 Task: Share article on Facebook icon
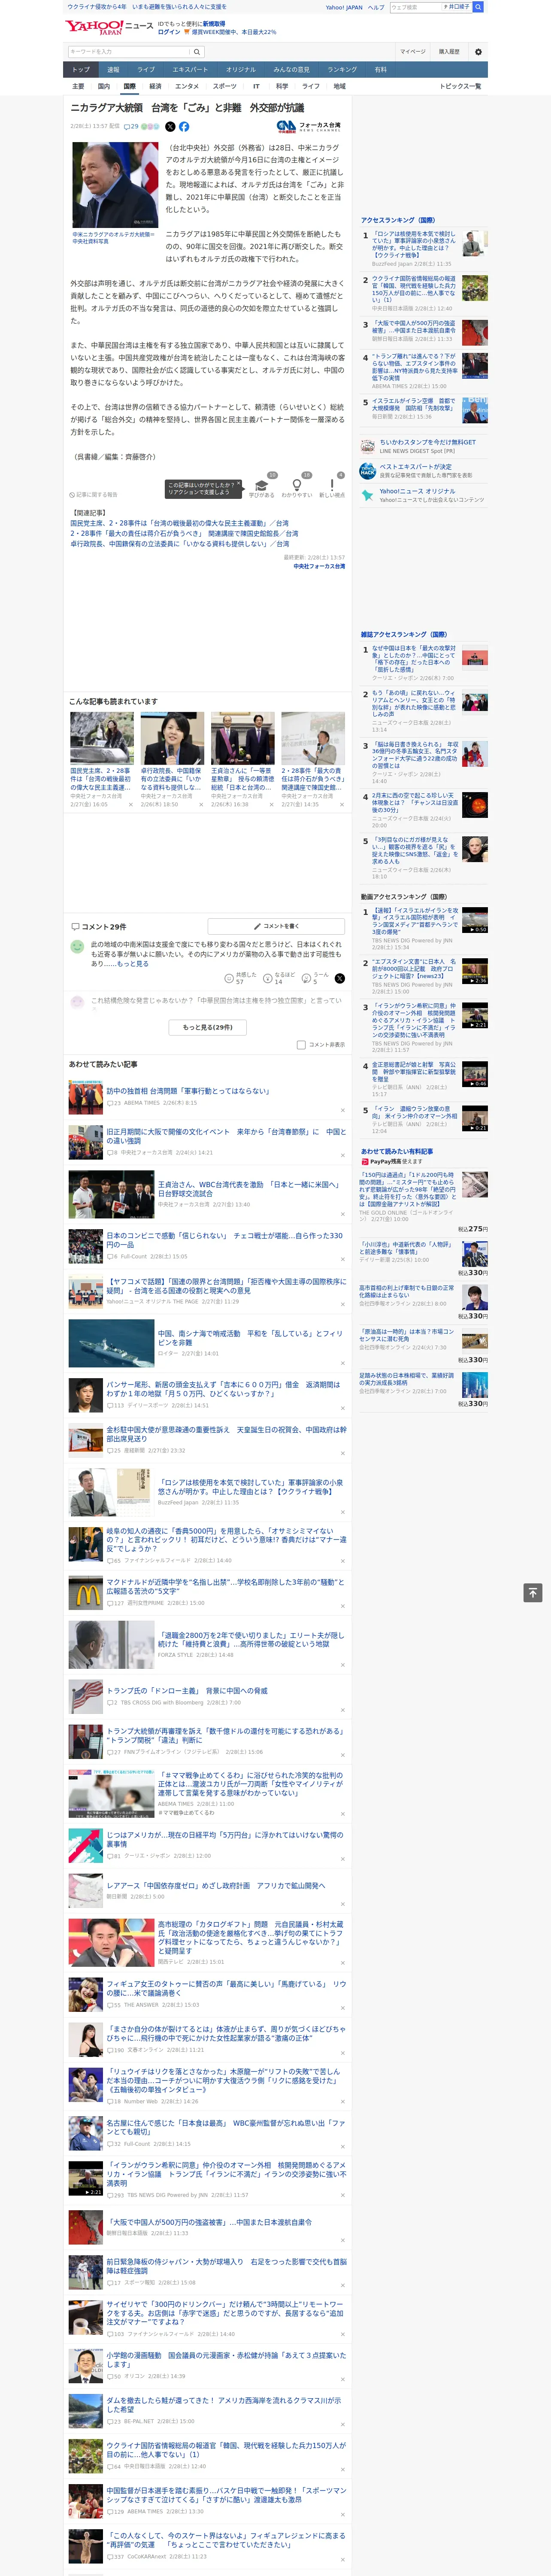coord(184,127)
